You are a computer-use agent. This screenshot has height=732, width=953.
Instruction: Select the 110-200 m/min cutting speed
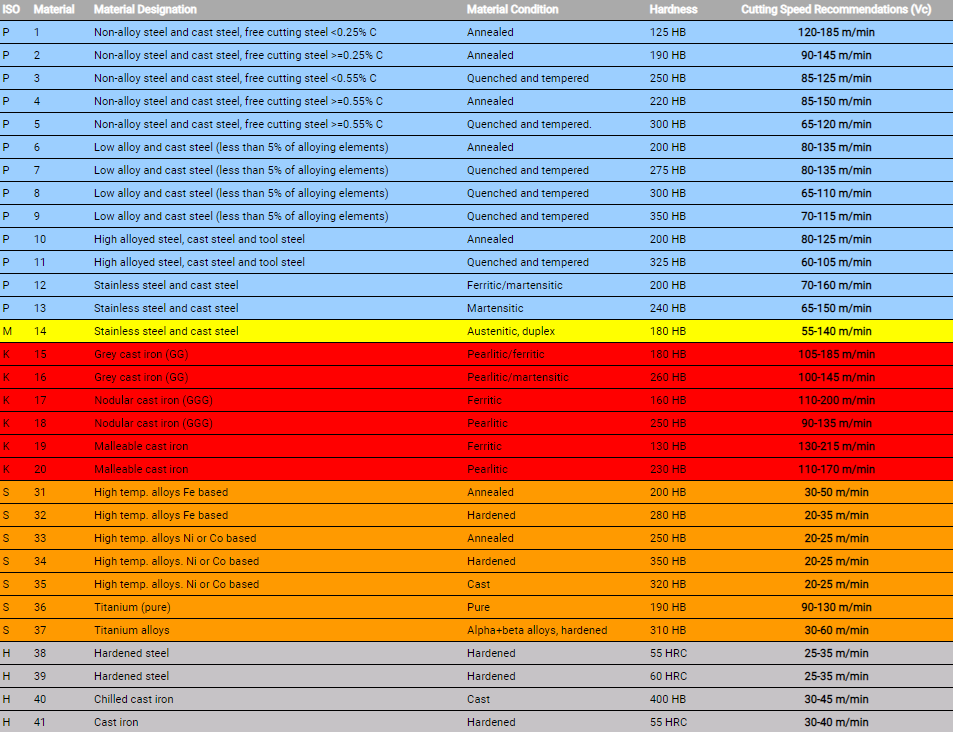point(836,400)
